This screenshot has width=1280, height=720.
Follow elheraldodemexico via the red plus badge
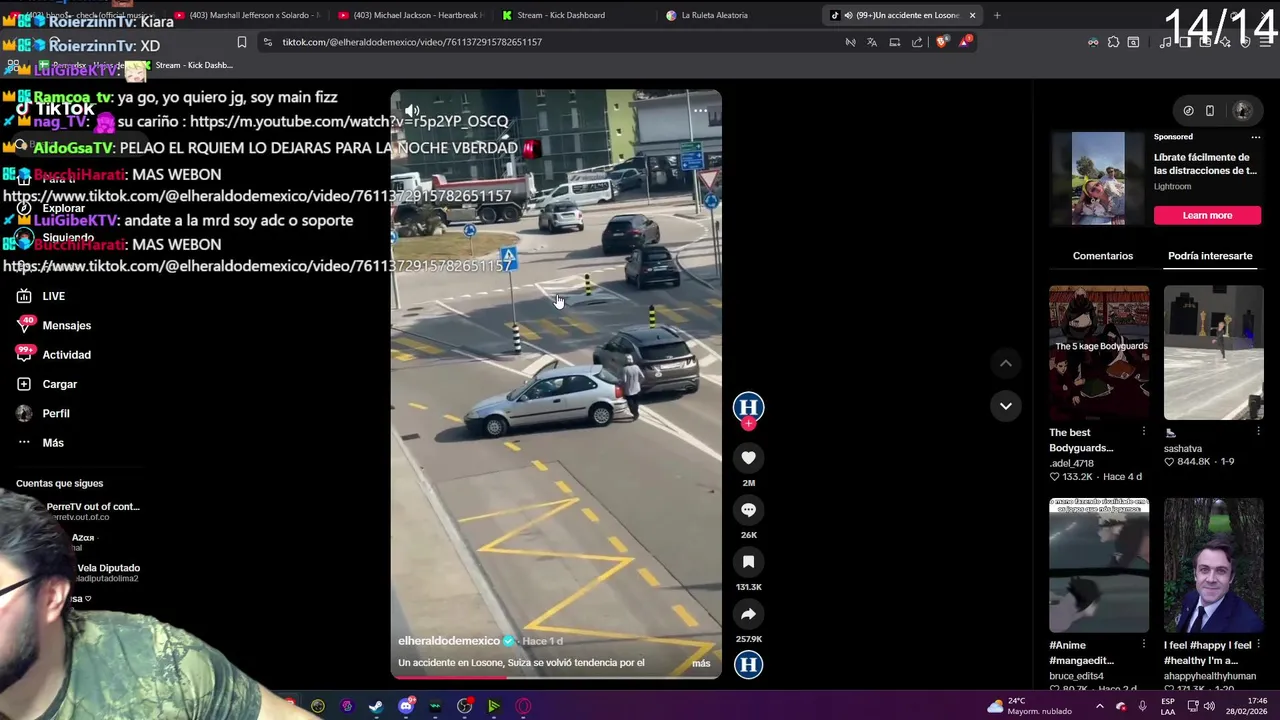point(748,424)
